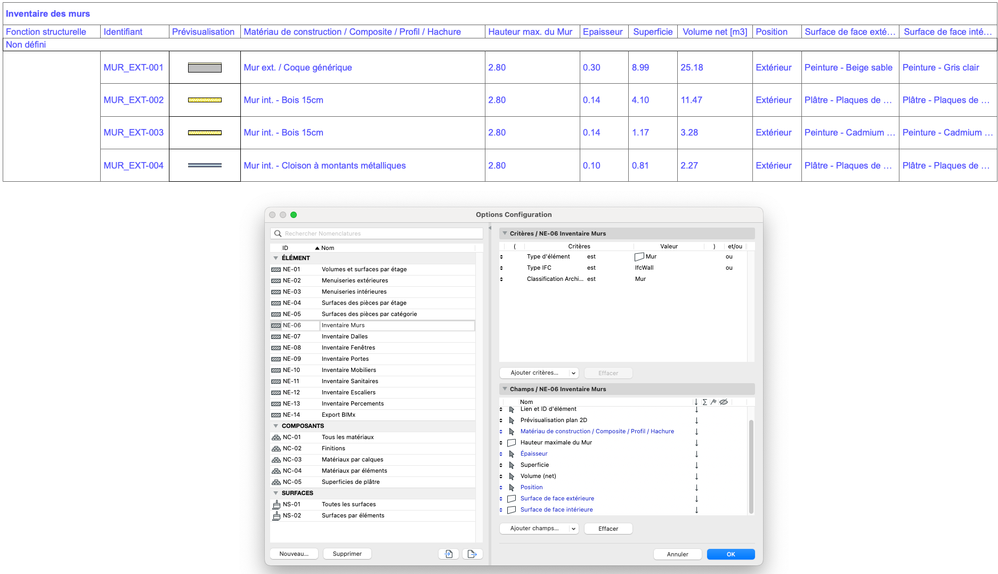This screenshot has width=998, height=574.
Task: Select NC-02 Finitions row
Action: click(372, 449)
